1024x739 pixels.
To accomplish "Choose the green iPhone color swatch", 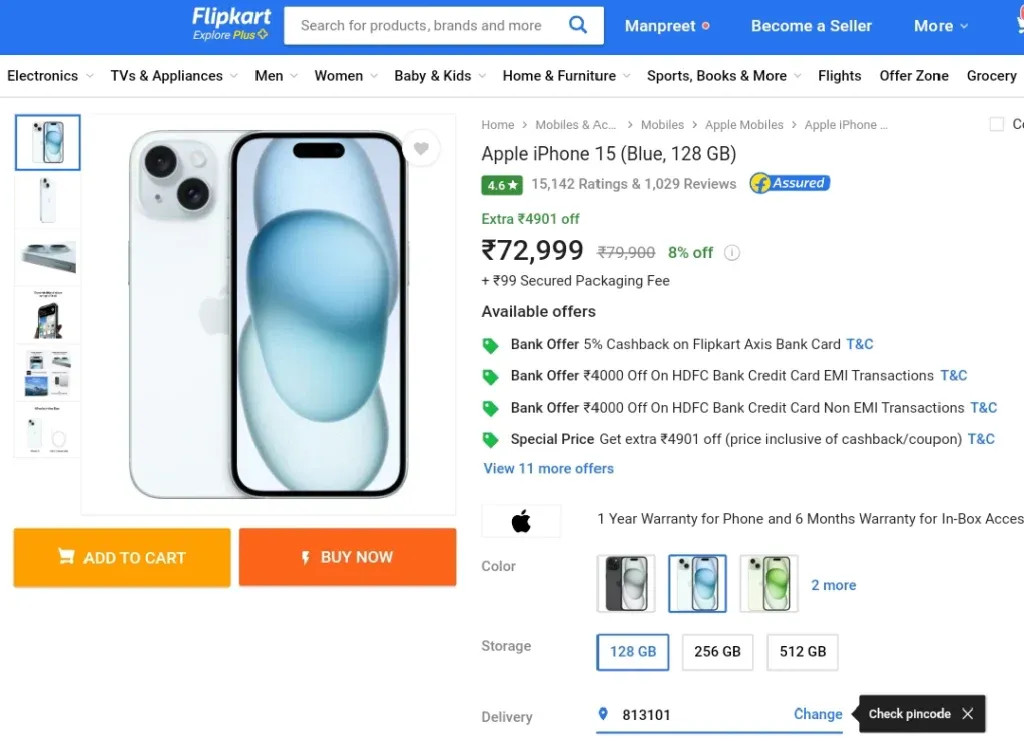I will 769,584.
